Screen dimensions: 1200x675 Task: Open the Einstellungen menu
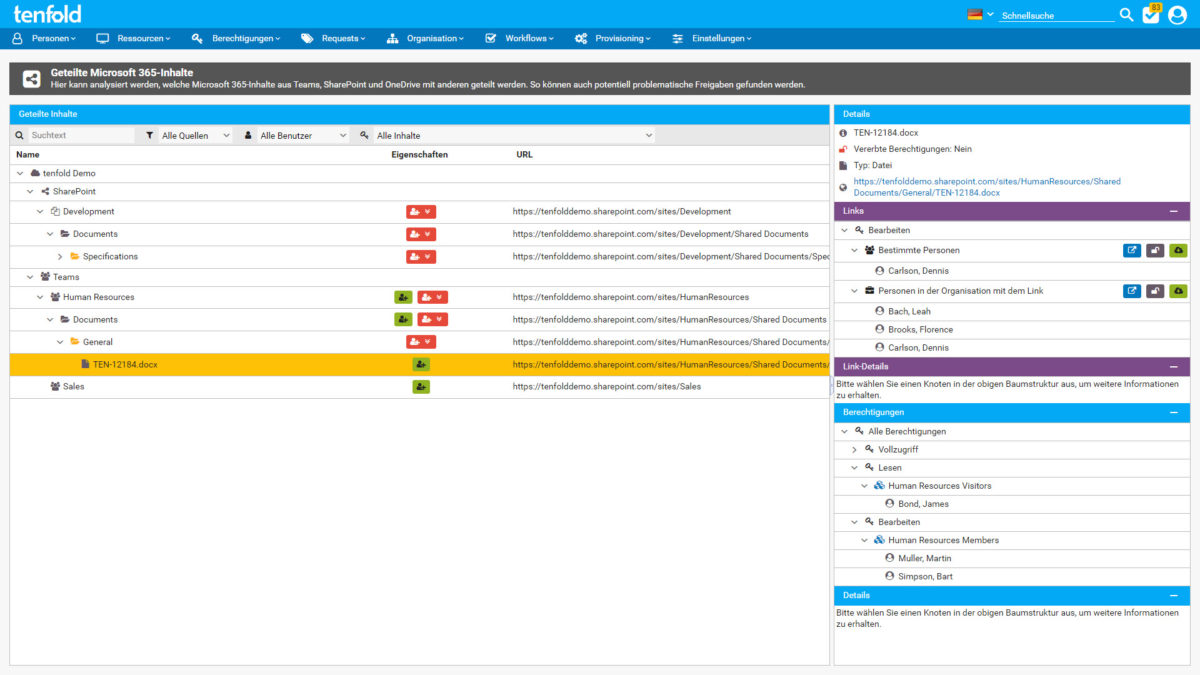click(x=711, y=38)
